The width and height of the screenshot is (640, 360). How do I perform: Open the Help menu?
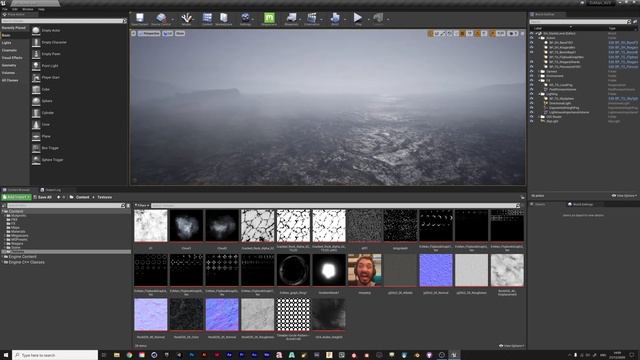pyautogui.click(x=41, y=9)
